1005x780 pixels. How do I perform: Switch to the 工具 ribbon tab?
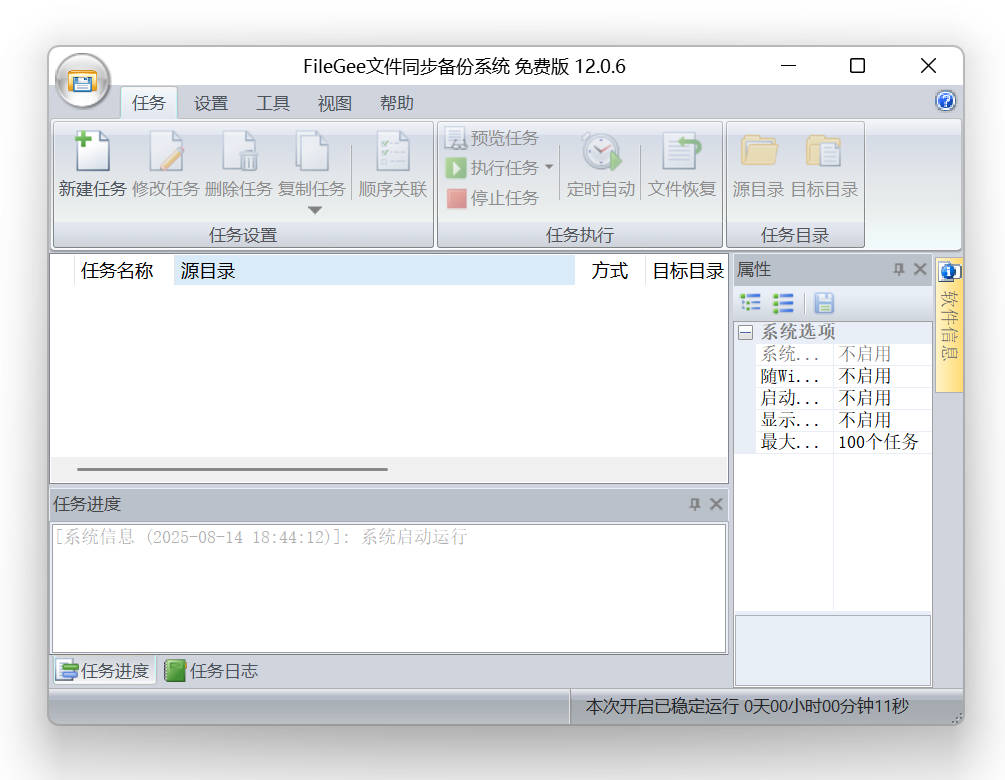(x=273, y=103)
